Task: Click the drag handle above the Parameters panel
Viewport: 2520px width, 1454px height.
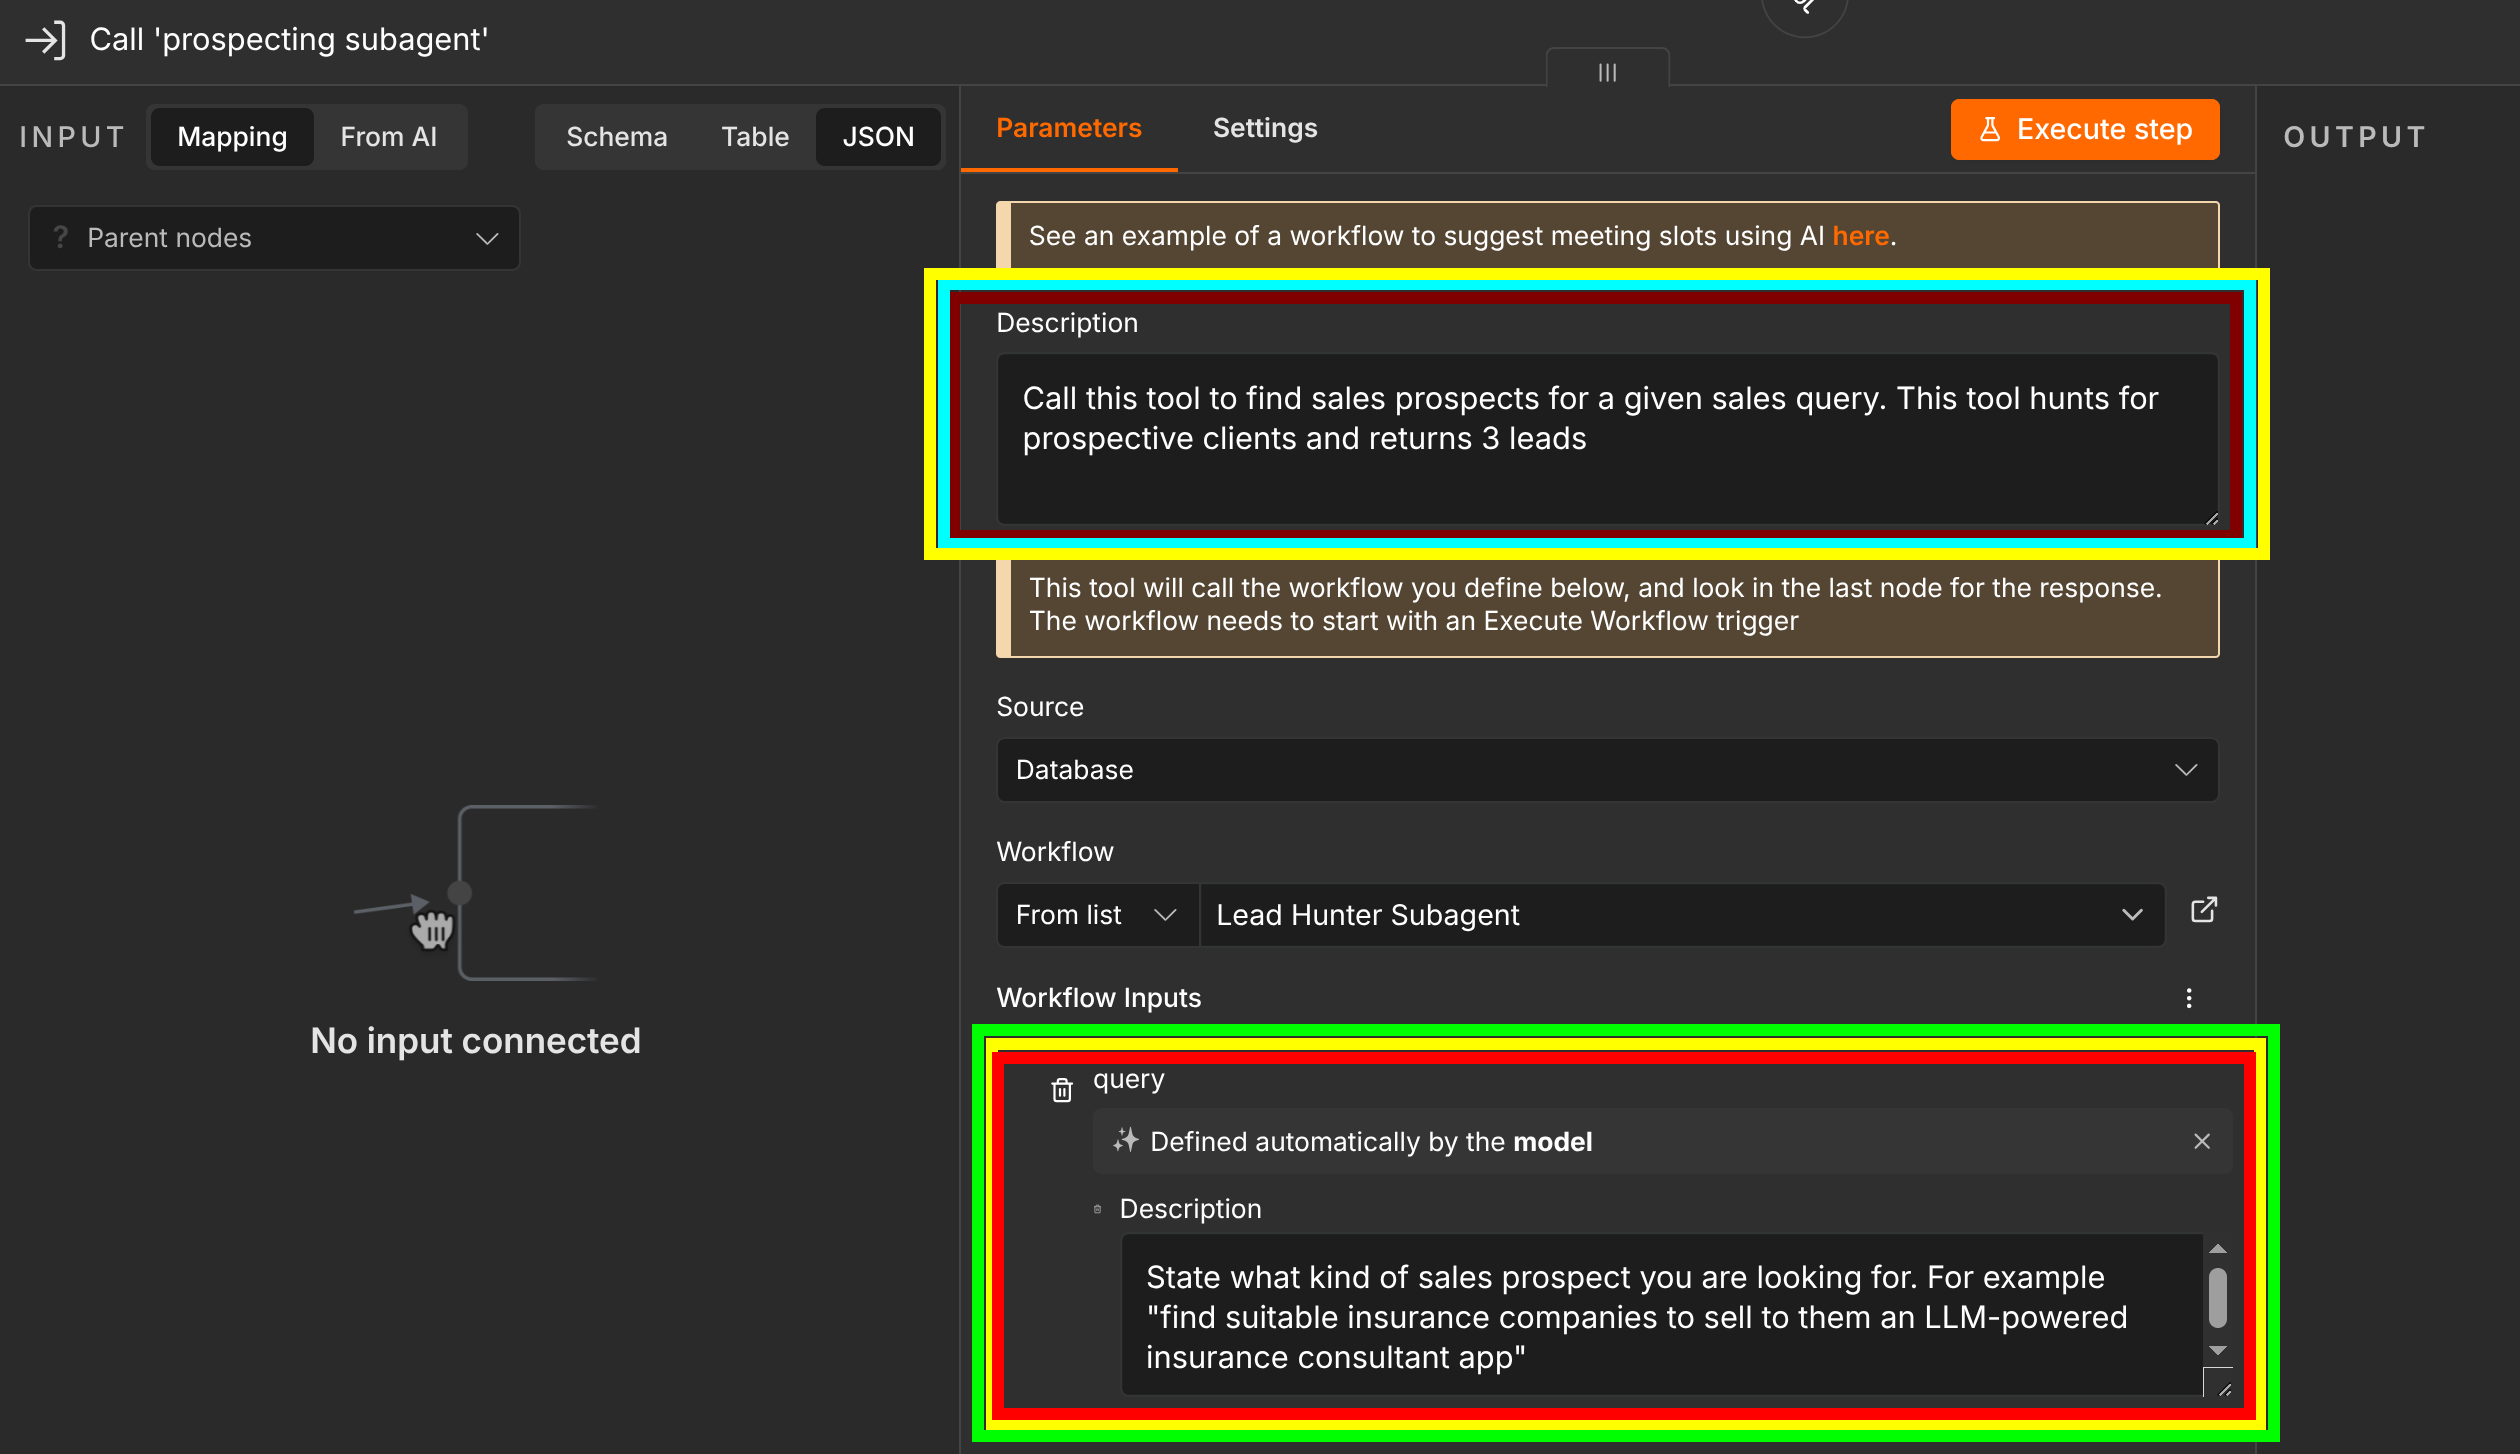Action: coord(1607,72)
